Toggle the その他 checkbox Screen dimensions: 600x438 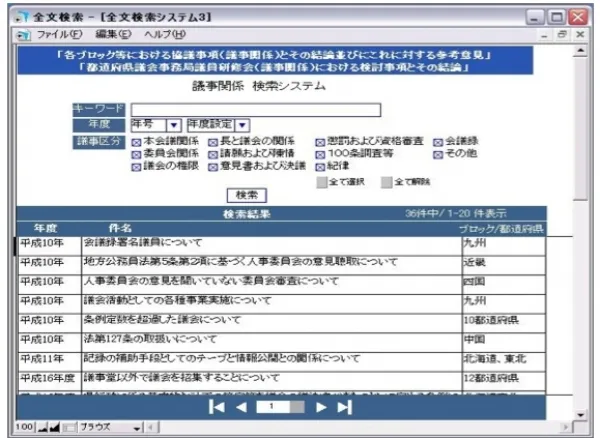[x=438, y=155]
